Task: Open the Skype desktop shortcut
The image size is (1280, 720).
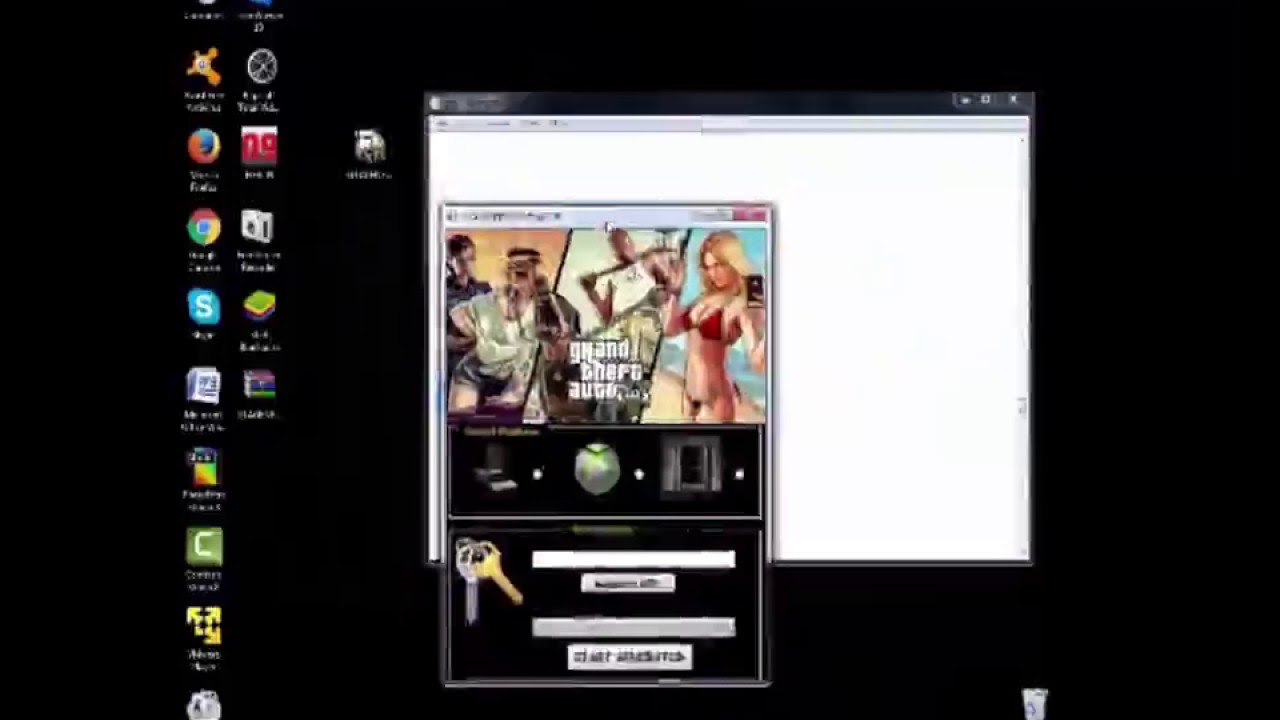Action: click(203, 307)
